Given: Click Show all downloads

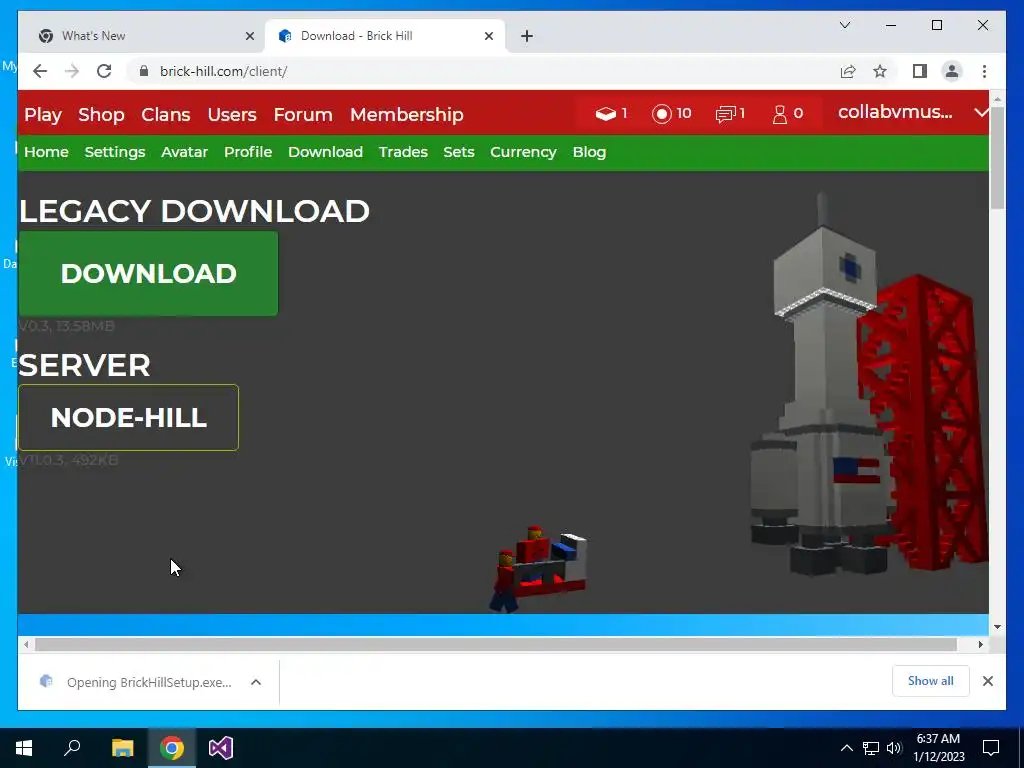Looking at the screenshot, I should click(x=931, y=681).
